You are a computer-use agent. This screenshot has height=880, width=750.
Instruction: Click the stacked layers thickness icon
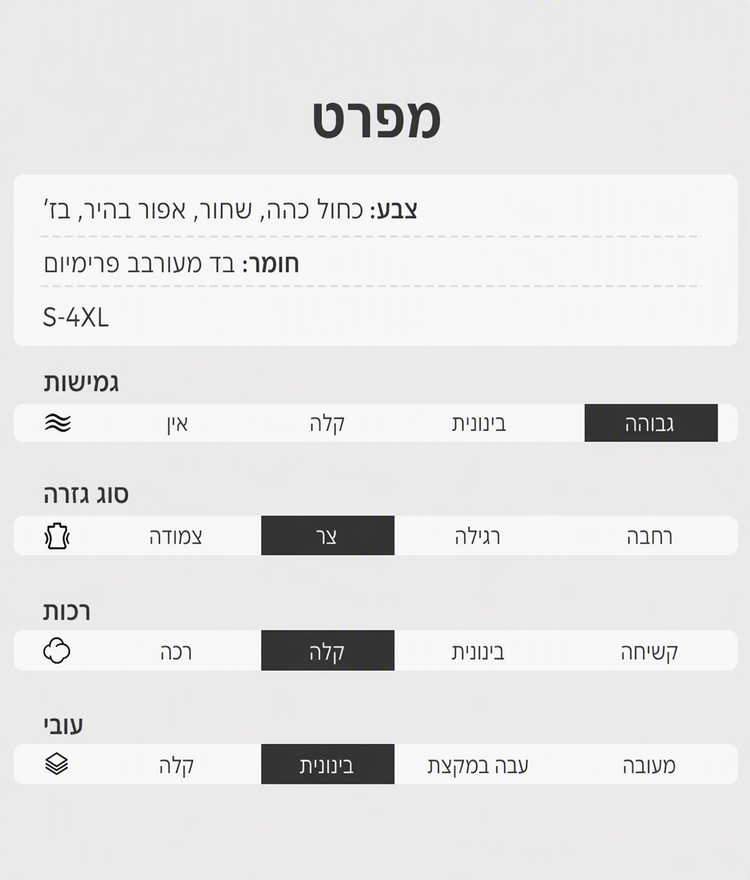pyautogui.click(x=57, y=764)
